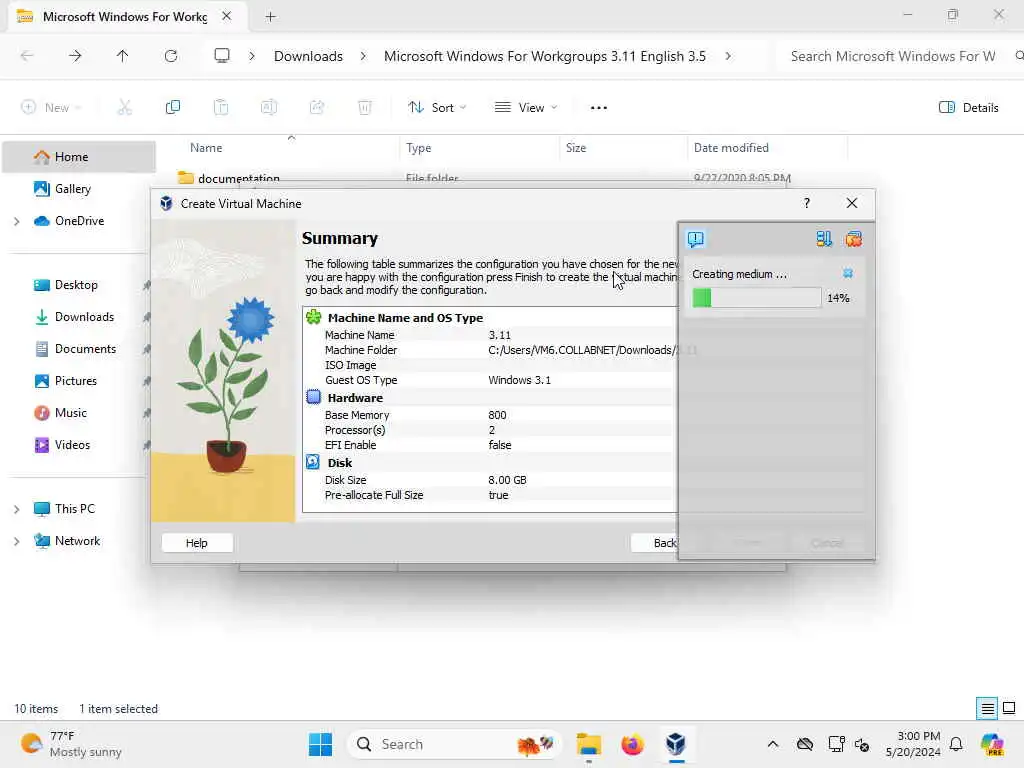This screenshot has height=768, width=1024.
Task: Click the delete finished notifications icon
Action: (x=853, y=239)
